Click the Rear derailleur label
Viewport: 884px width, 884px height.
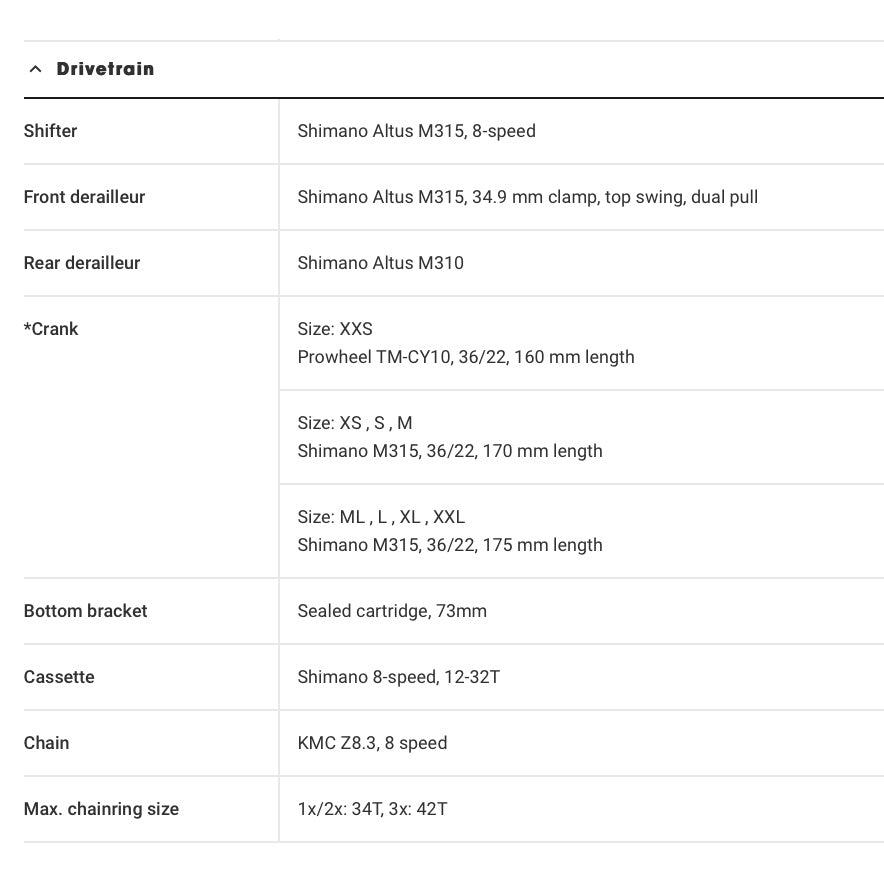(82, 263)
